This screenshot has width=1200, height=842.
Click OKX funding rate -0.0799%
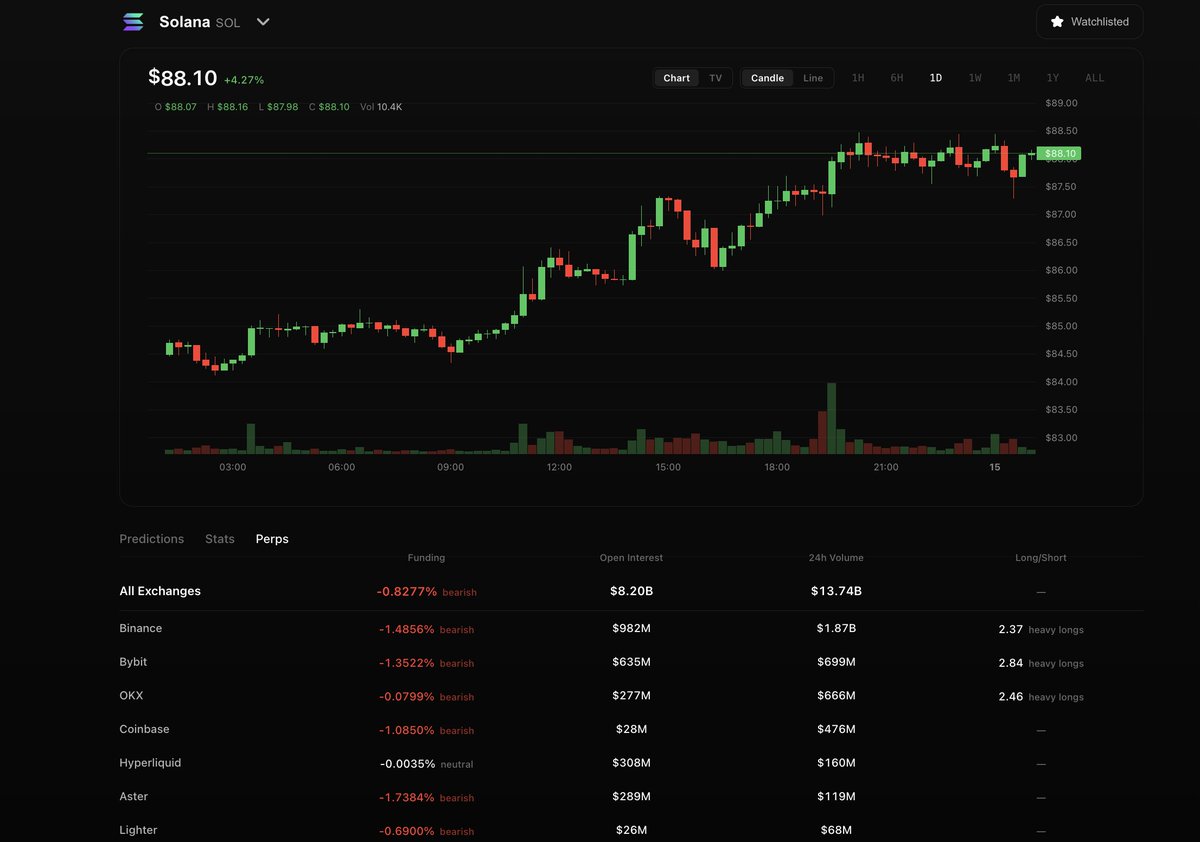point(407,696)
